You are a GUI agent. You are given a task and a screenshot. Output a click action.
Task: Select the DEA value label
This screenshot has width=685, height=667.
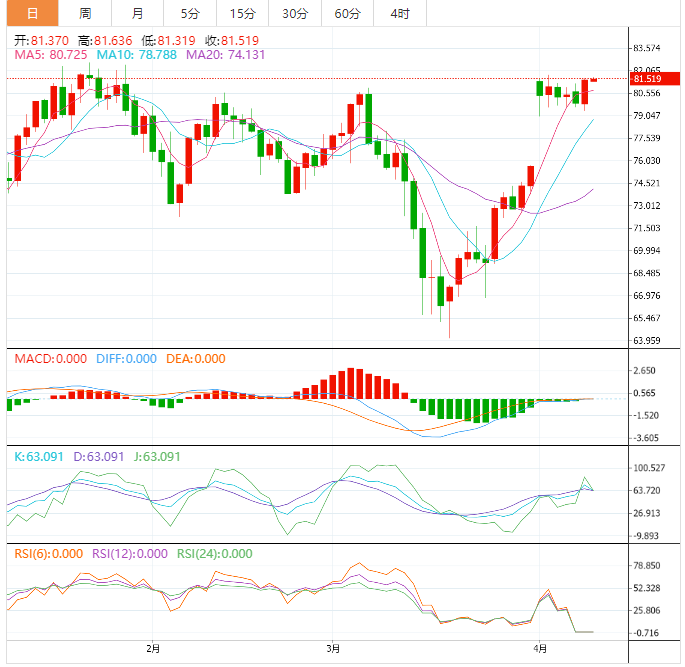[x=195, y=359]
